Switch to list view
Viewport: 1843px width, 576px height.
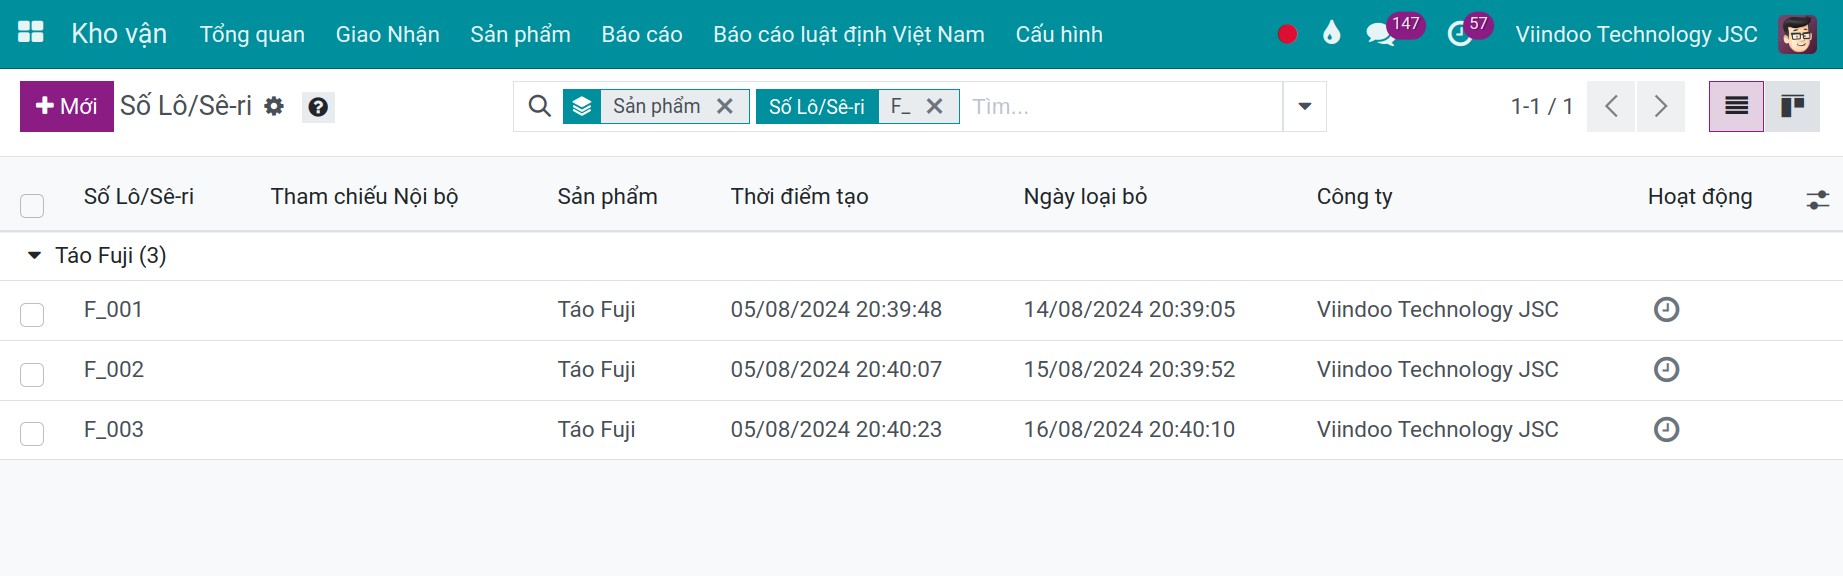point(1736,106)
